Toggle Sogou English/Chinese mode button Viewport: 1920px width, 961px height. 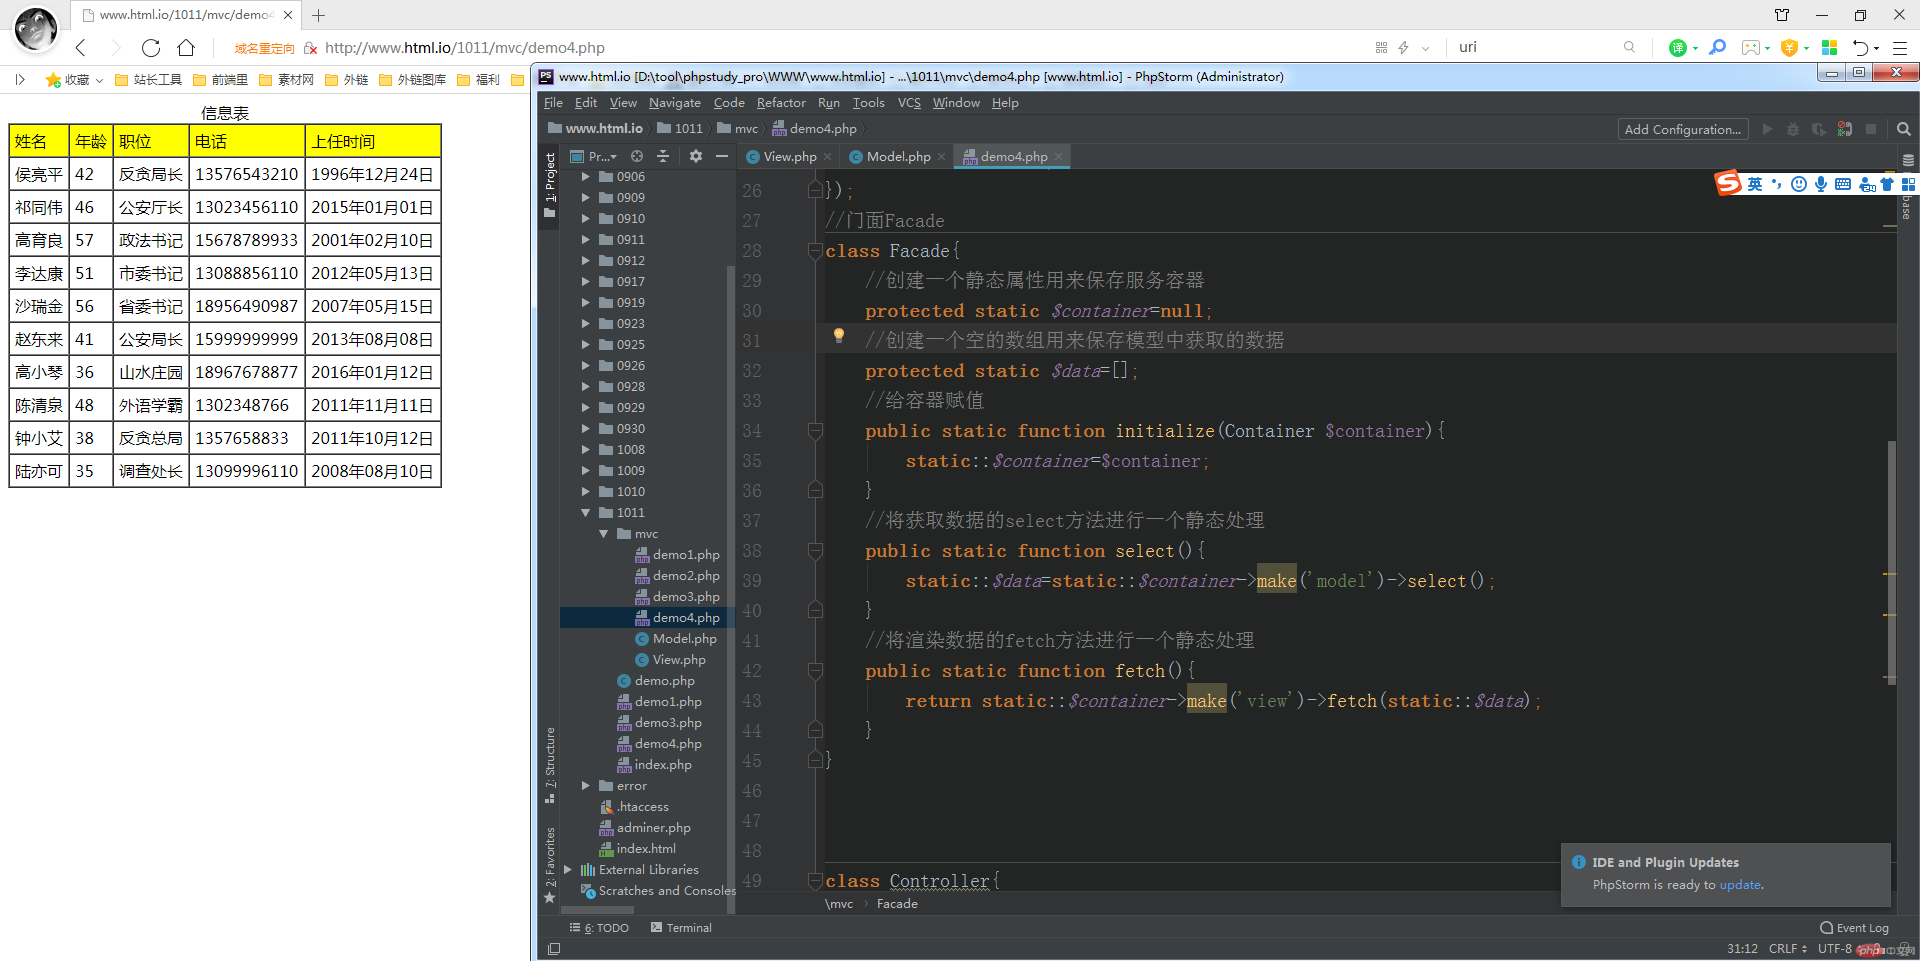tap(1755, 184)
